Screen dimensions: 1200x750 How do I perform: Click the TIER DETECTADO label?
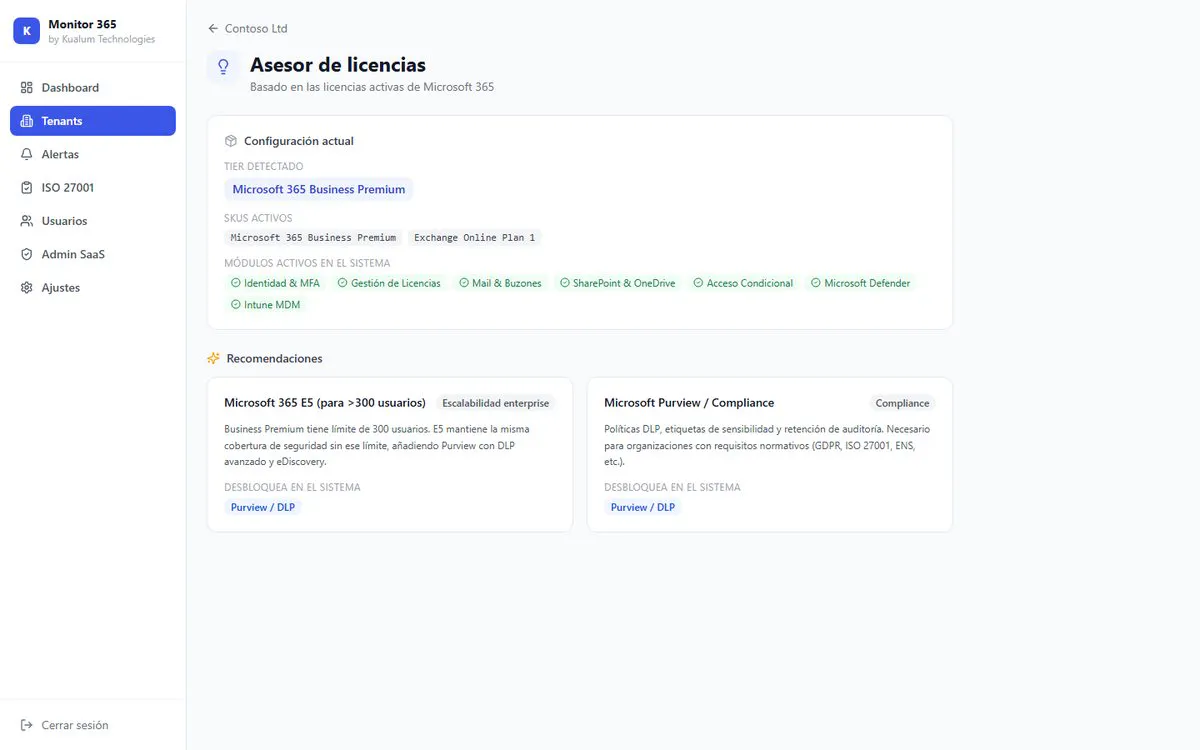264,167
